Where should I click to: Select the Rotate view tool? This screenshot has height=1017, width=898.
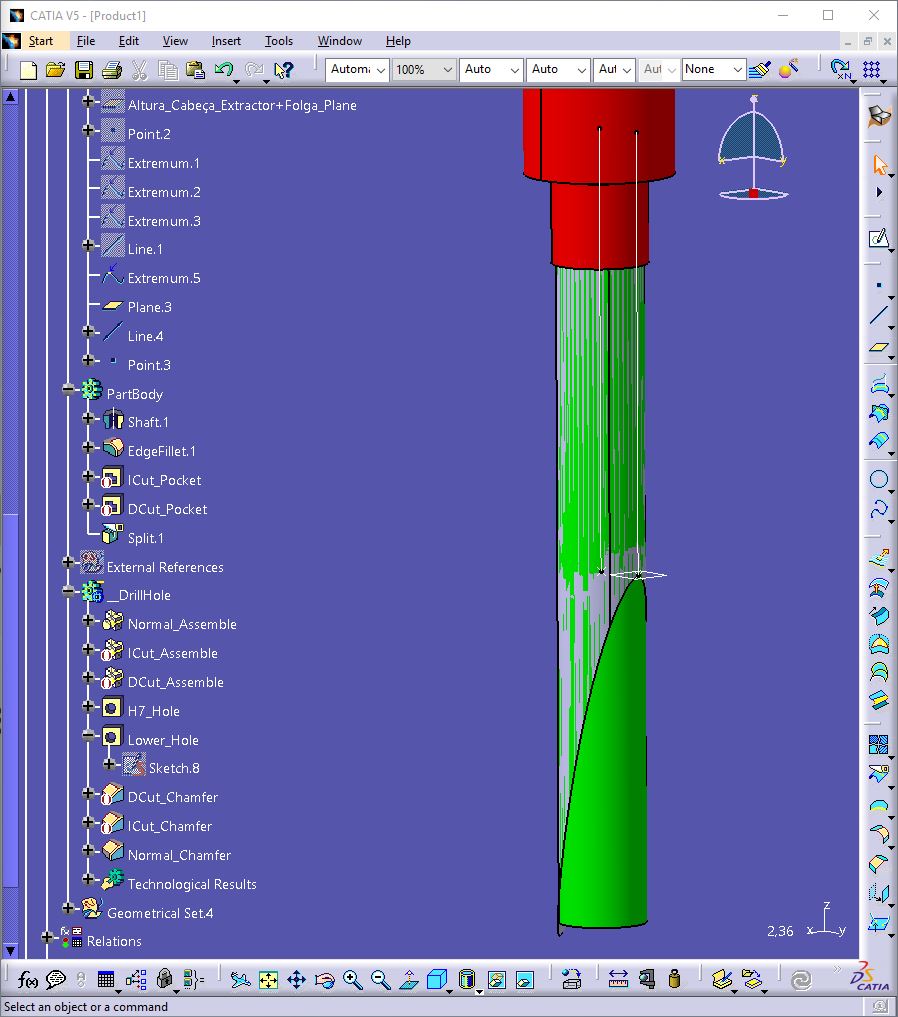[324, 979]
